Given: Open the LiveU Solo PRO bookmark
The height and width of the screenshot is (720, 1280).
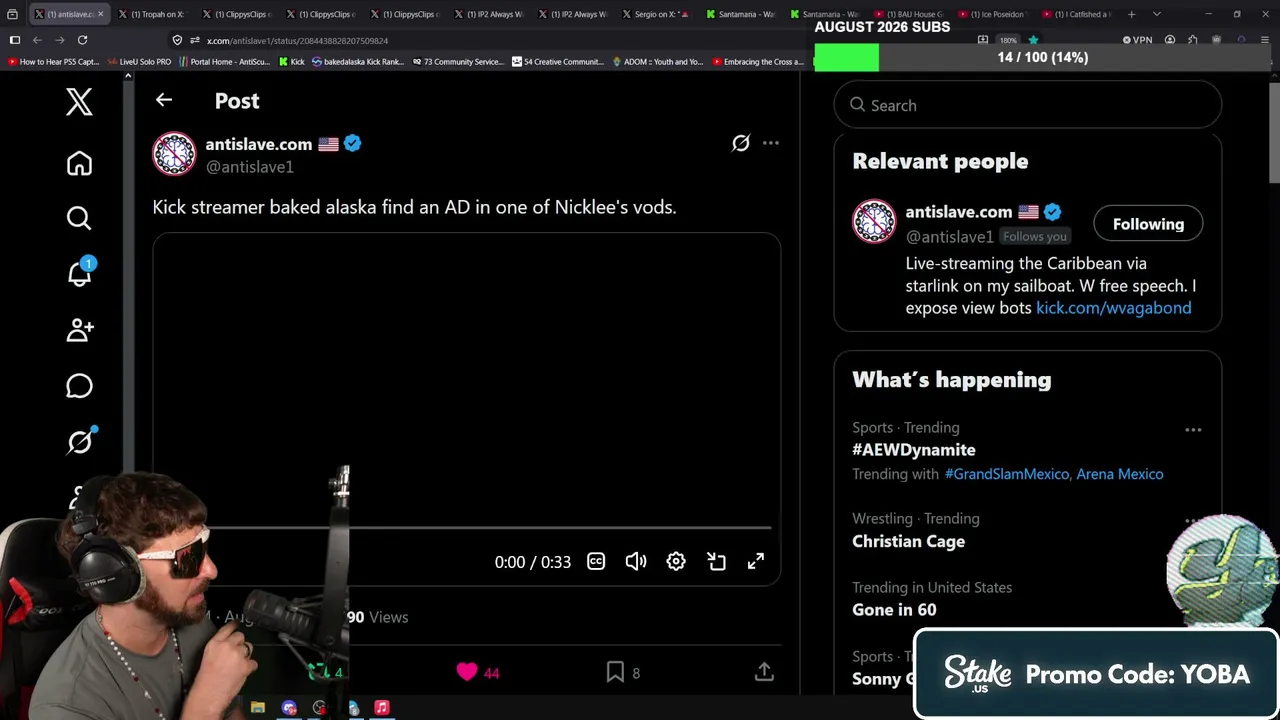Looking at the screenshot, I should coord(139,62).
